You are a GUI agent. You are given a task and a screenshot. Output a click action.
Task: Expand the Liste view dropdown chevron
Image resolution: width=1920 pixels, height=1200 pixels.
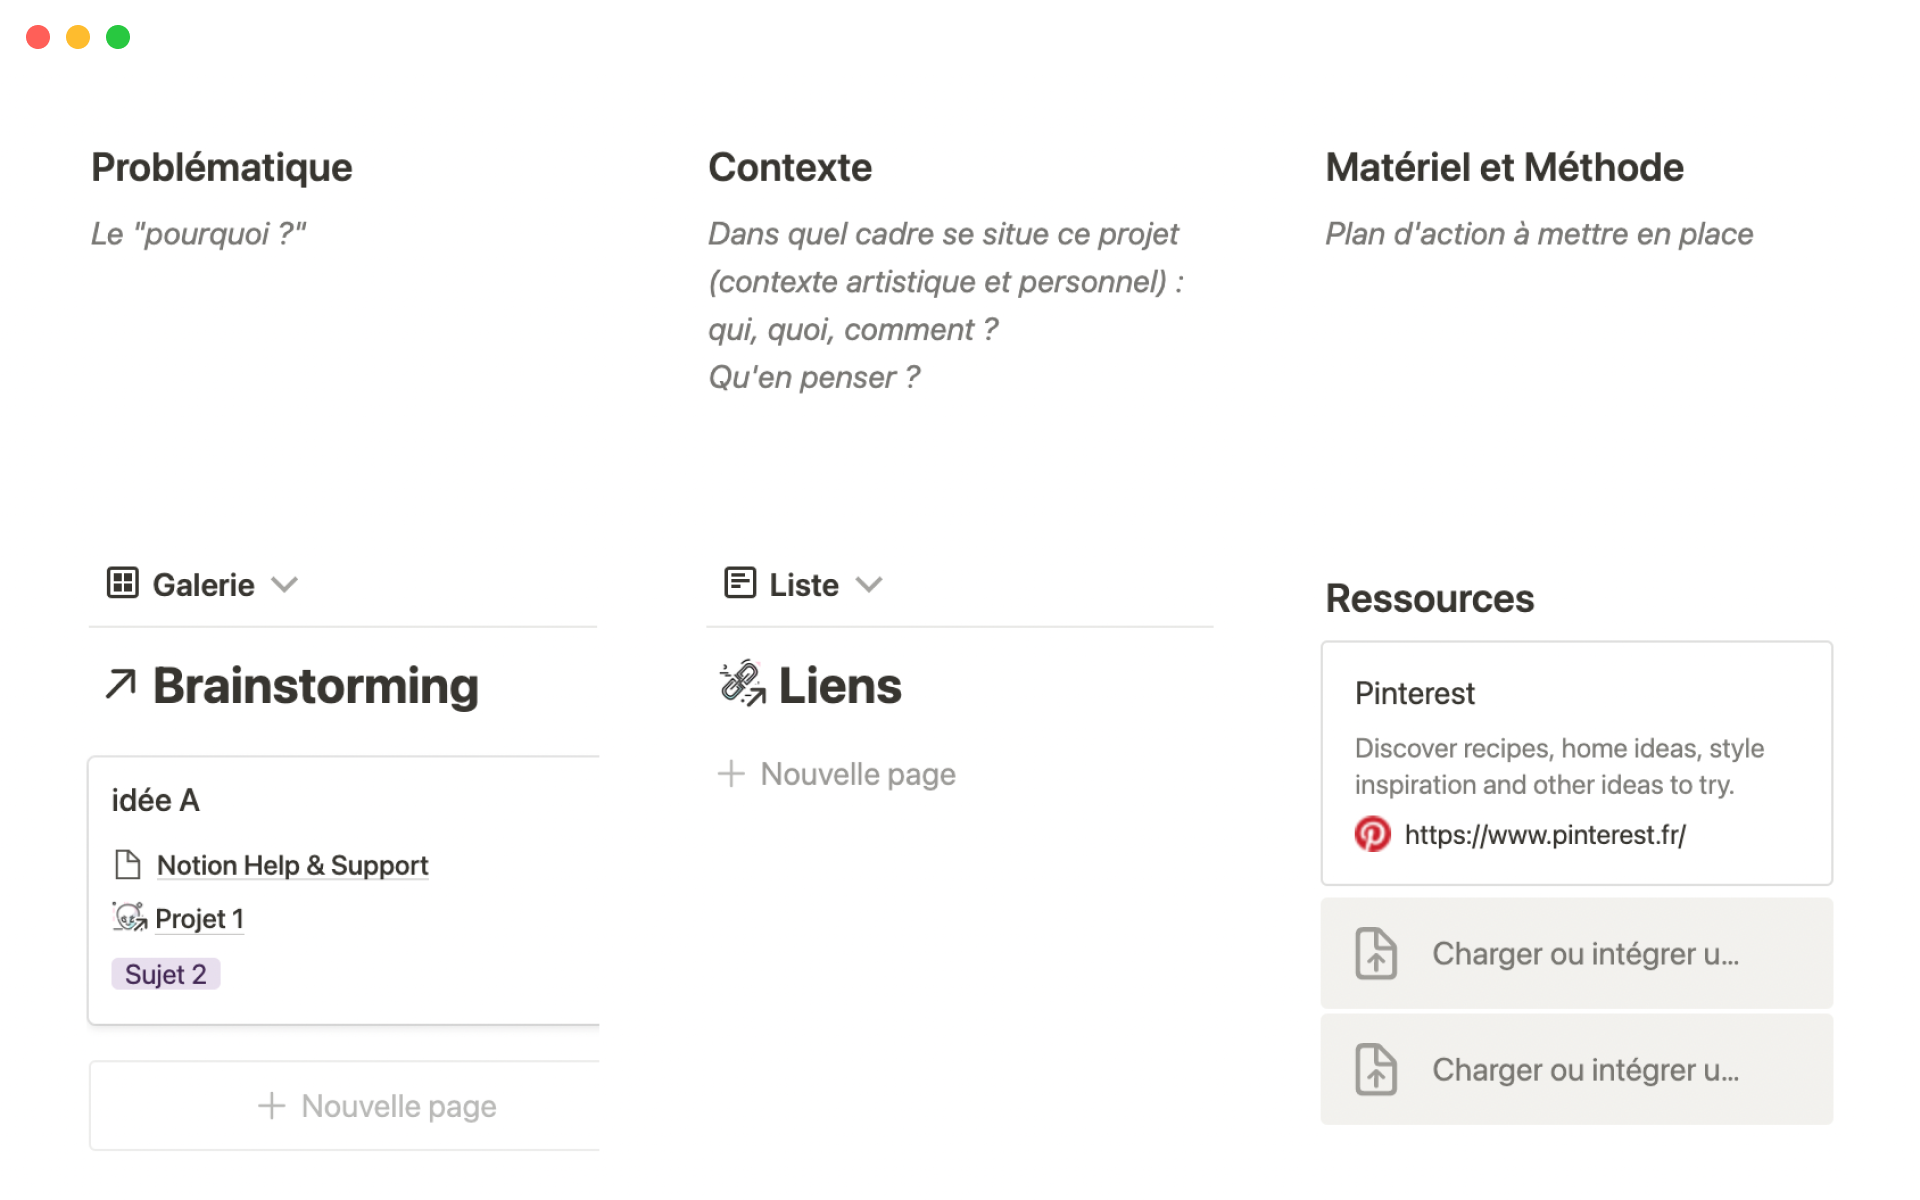[869, 585]
